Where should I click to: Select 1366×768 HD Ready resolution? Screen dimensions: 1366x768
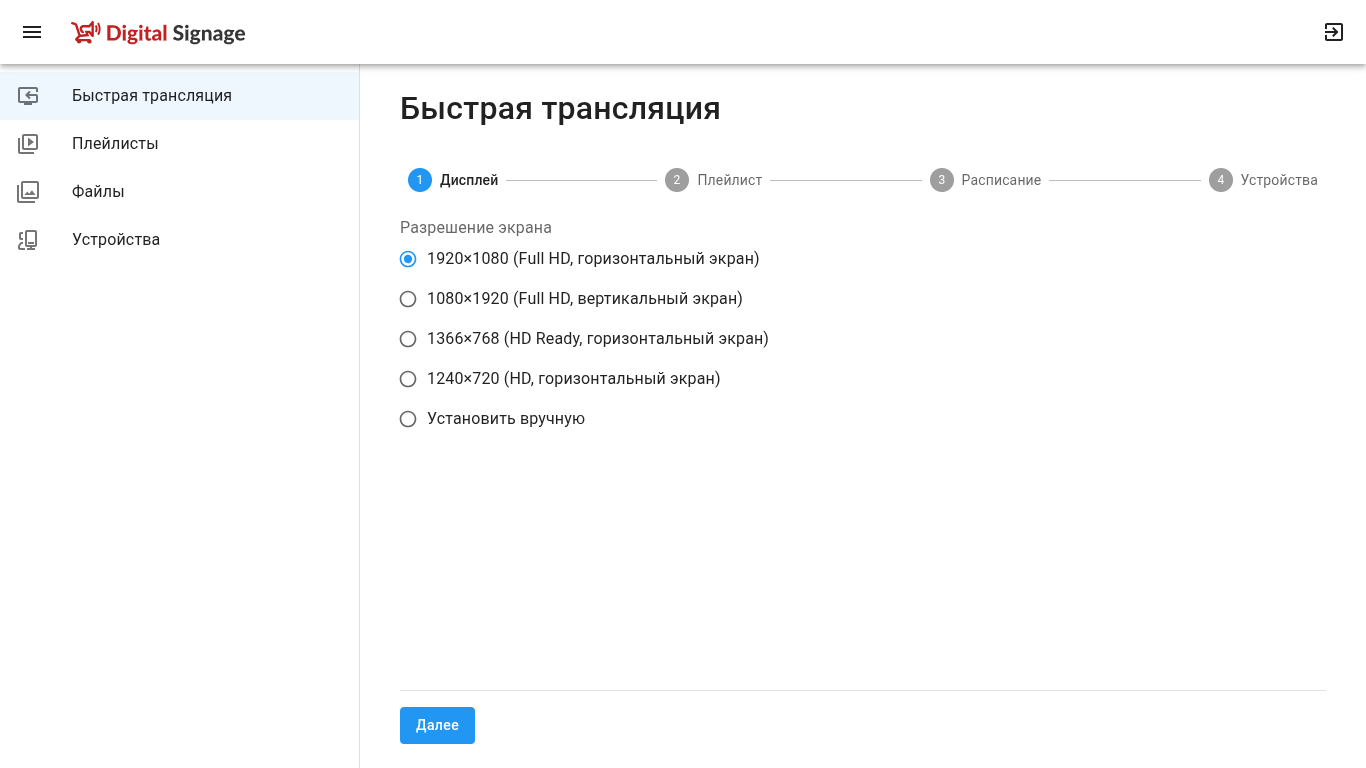[x=408, y=339]
